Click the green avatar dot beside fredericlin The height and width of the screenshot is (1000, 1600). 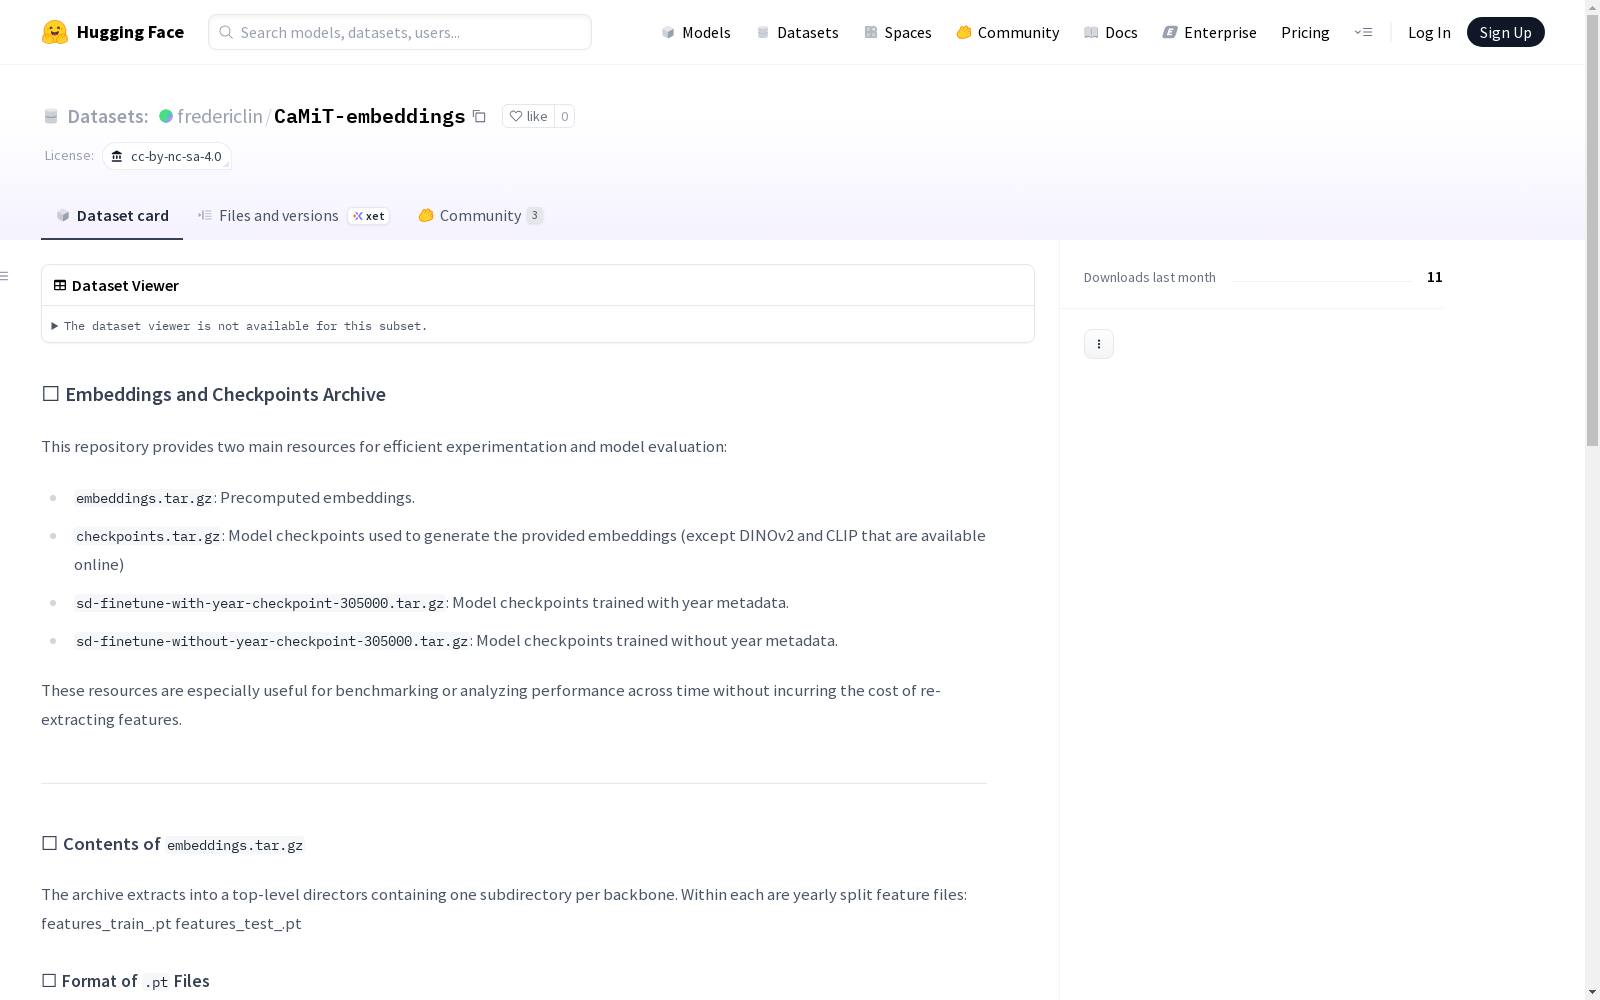[166, 116]
